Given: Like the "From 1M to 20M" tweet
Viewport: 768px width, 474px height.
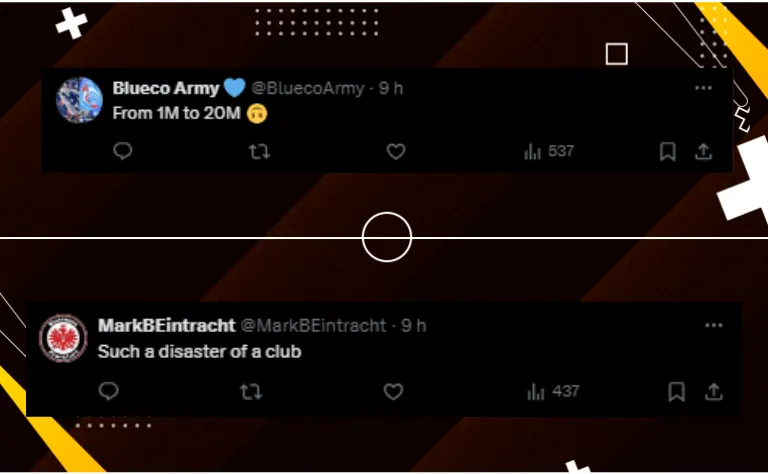Looking at the screenshot, I should [396, 151].
